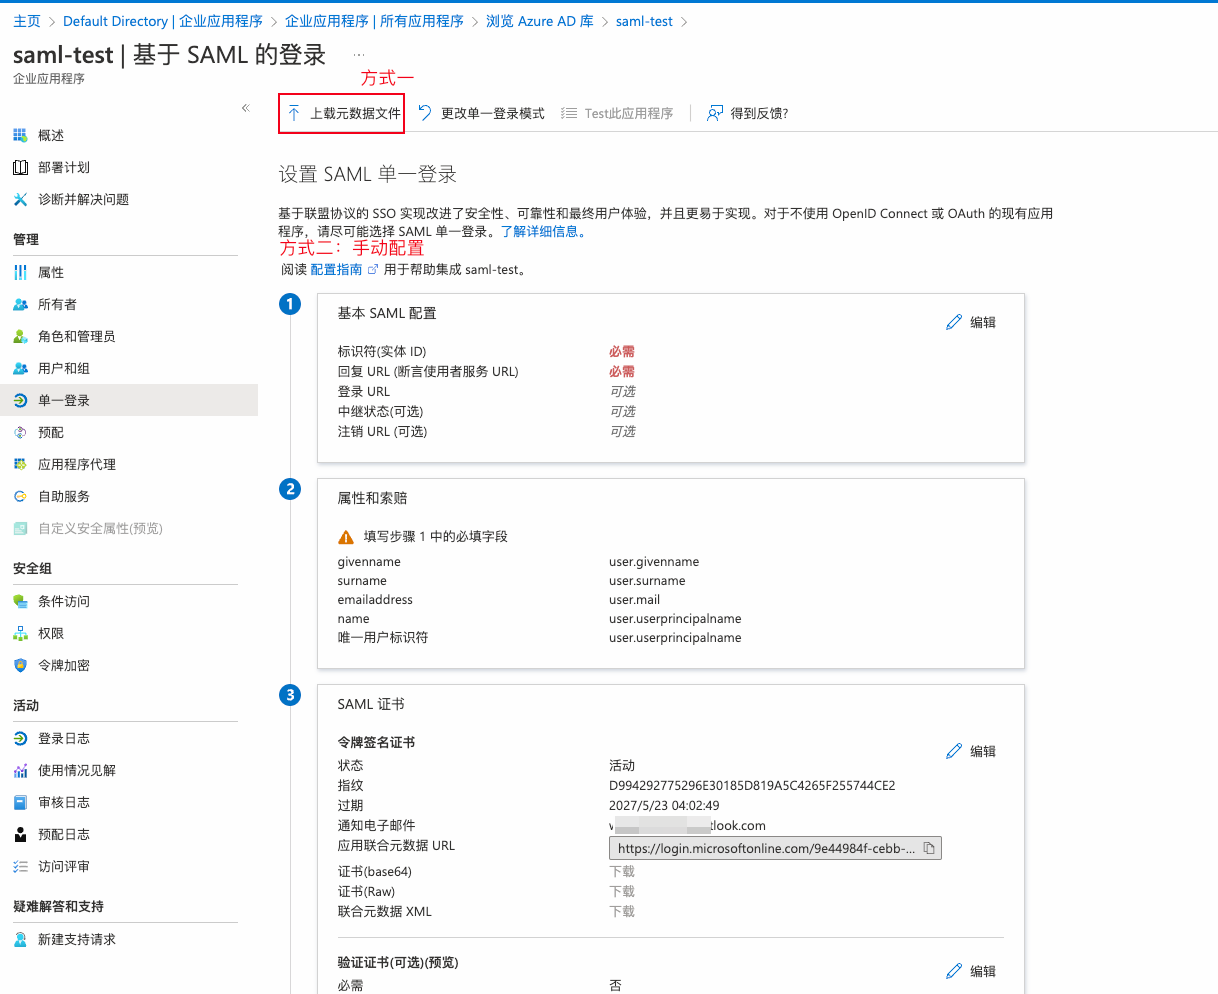Copy the 应用联合元数据 URL with copy icon

click(x=929, y=848)
